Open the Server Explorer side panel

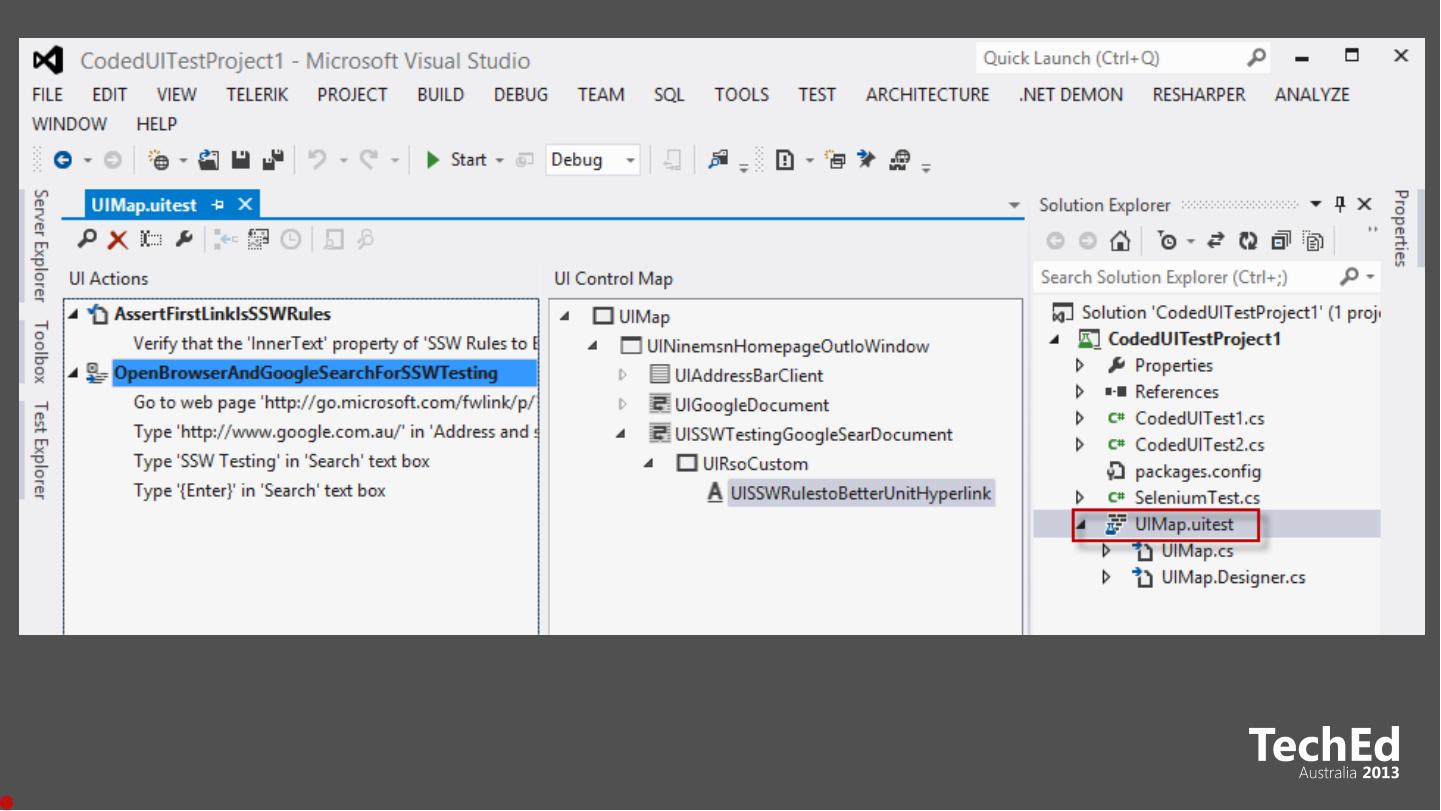point(40,245)
